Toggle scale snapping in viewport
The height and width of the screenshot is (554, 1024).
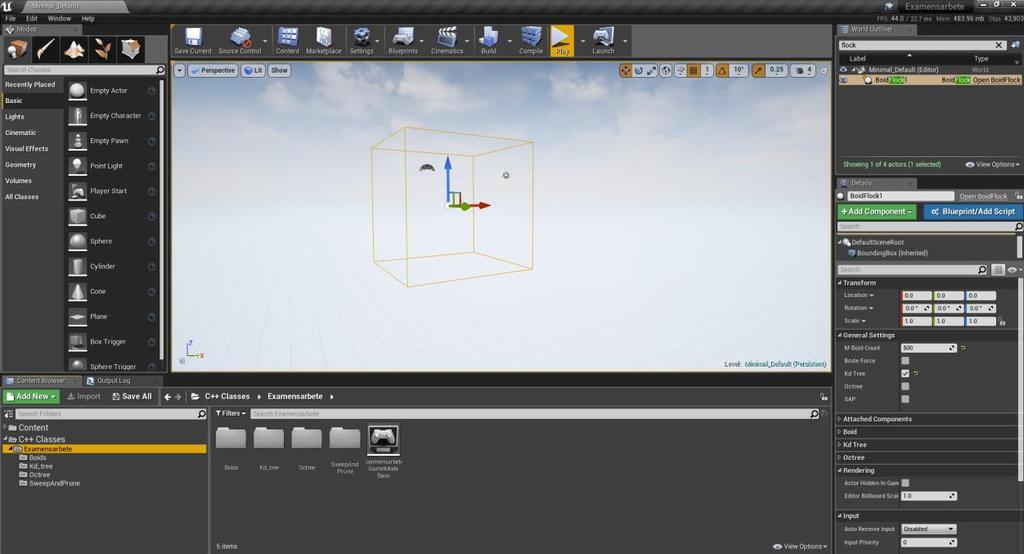click(x=758, y=71)
